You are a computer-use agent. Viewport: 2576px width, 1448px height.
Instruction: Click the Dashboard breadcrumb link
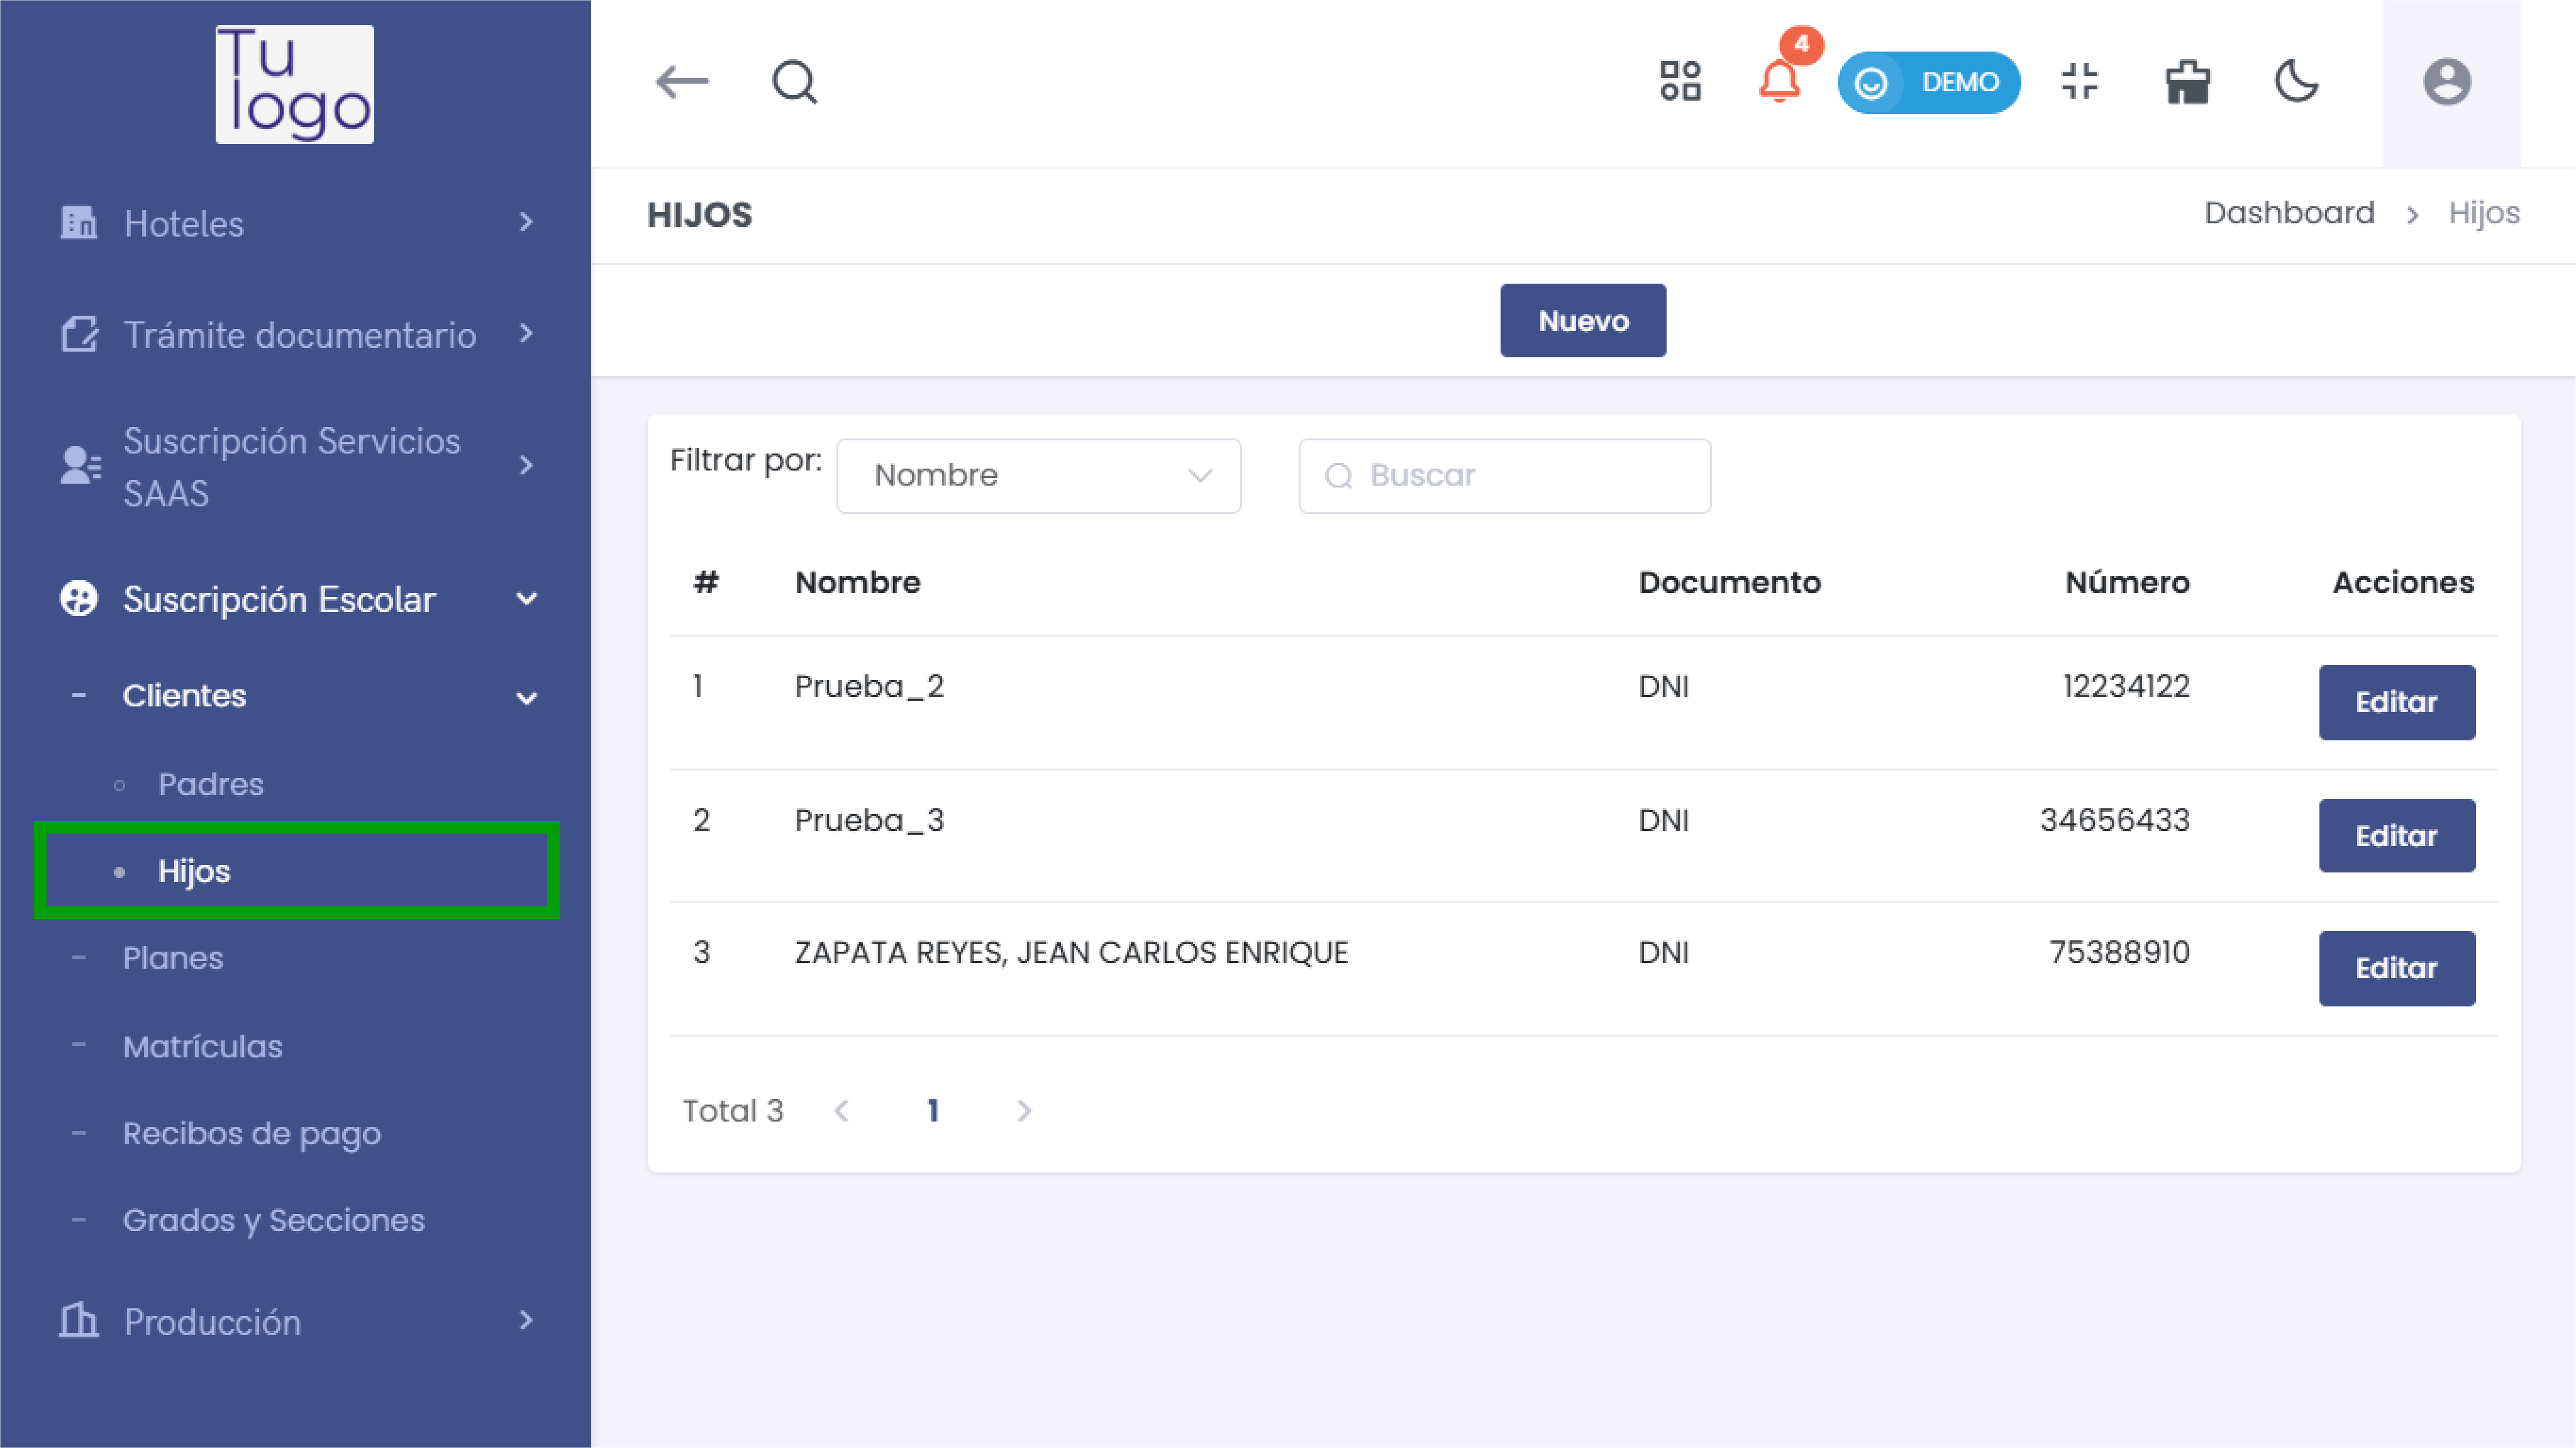pos(2289,213)
